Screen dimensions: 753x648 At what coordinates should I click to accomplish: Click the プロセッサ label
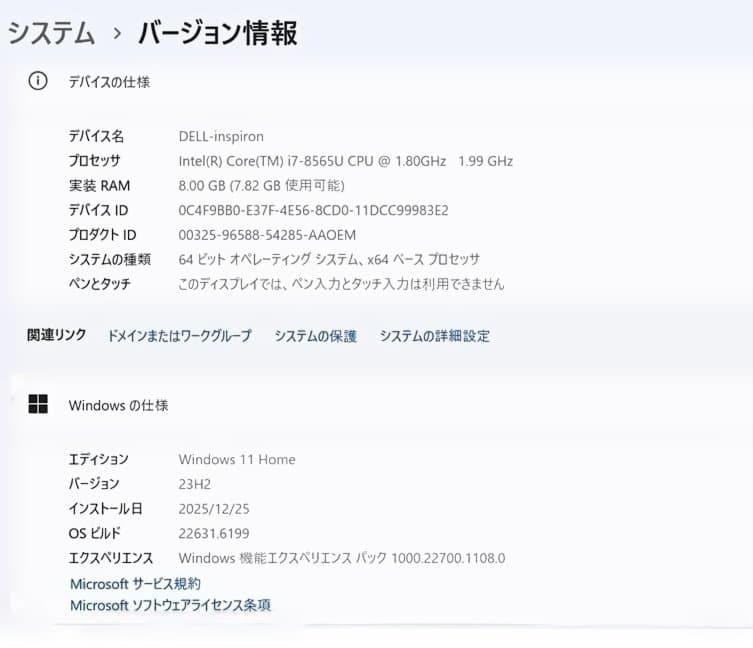coord(94,161)
